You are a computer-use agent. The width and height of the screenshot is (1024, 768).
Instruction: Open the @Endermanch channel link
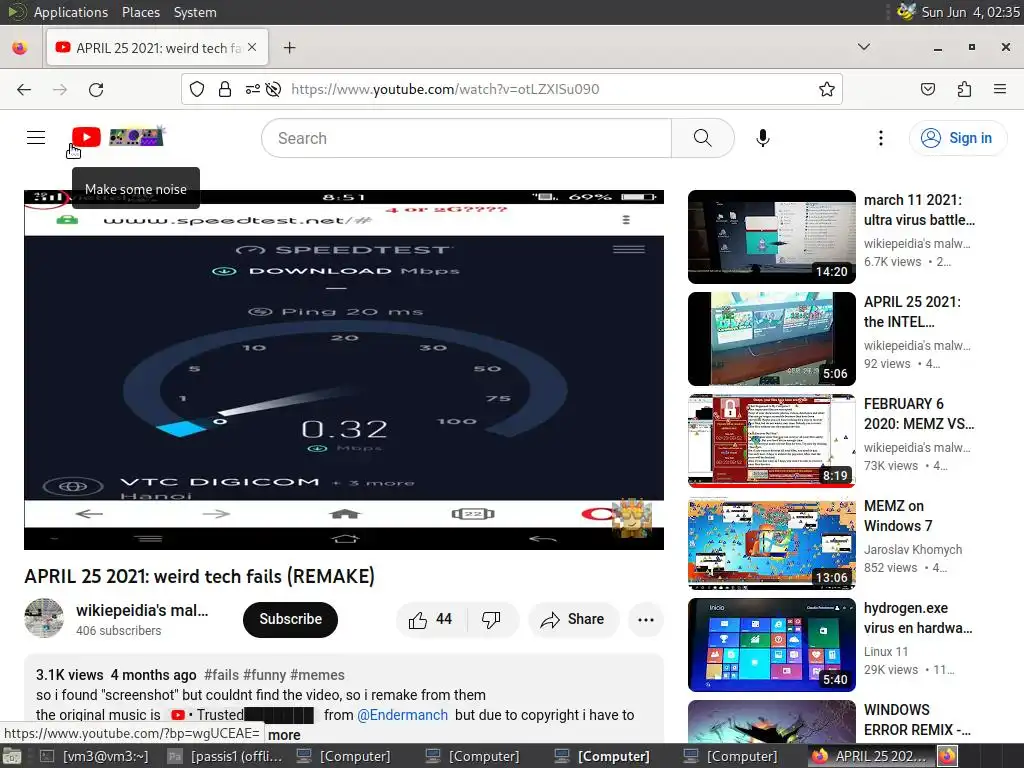pos(402,715)
